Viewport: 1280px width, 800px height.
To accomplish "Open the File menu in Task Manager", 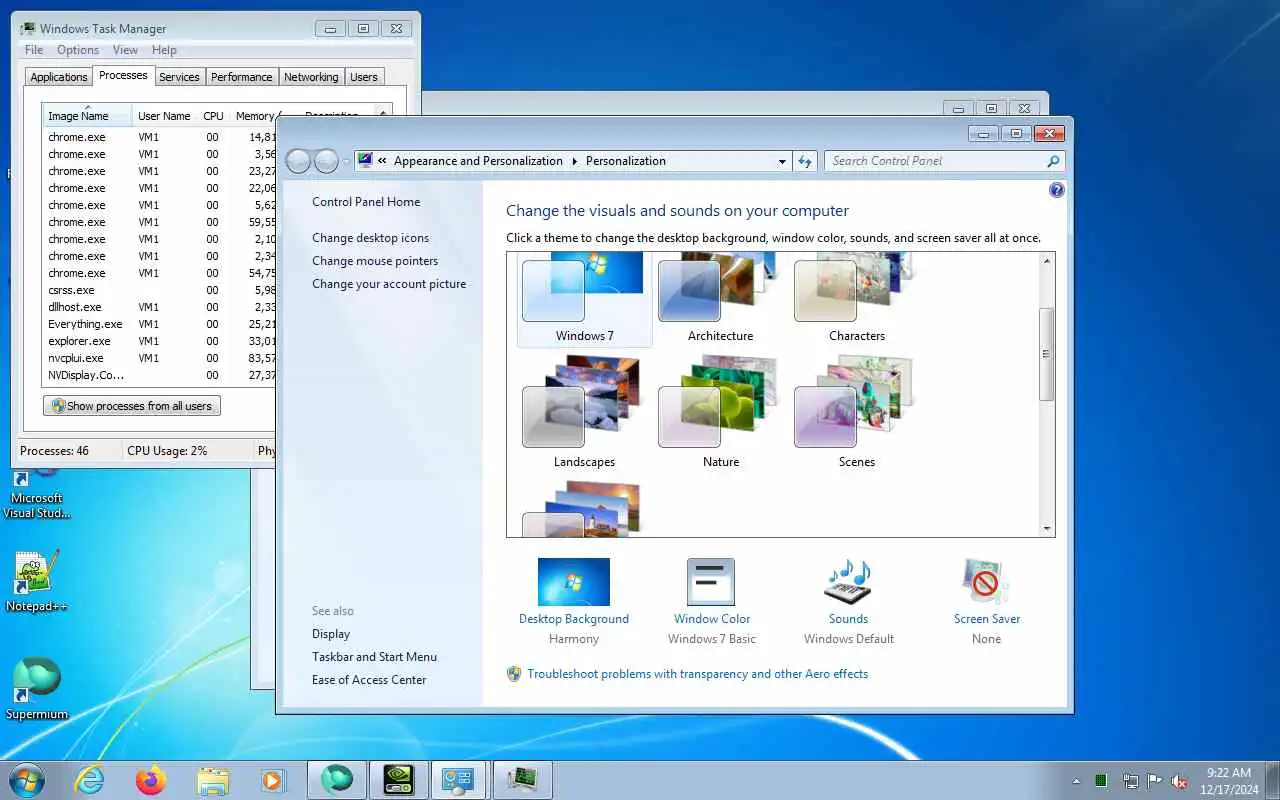I will coord(33,50).
